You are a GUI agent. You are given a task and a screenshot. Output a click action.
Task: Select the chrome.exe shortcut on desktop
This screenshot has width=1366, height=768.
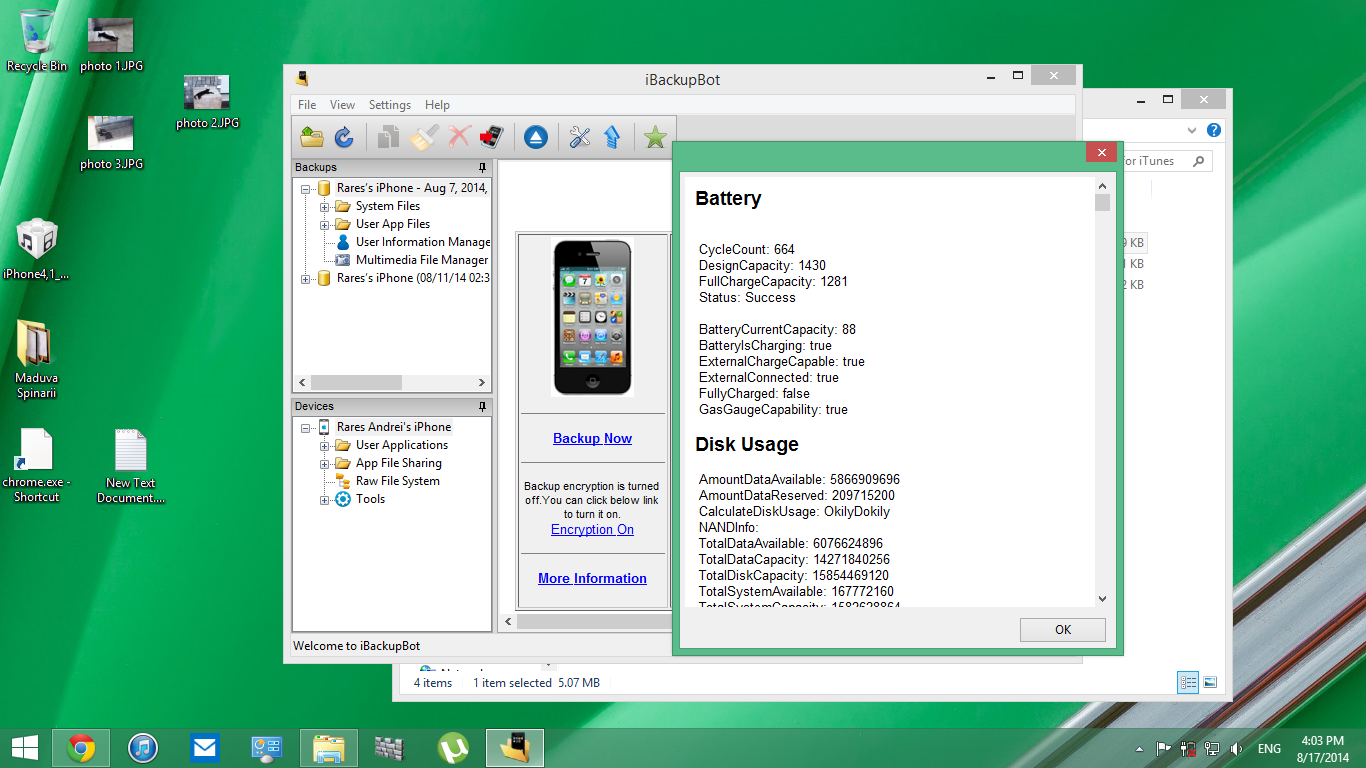pos(37,466)
